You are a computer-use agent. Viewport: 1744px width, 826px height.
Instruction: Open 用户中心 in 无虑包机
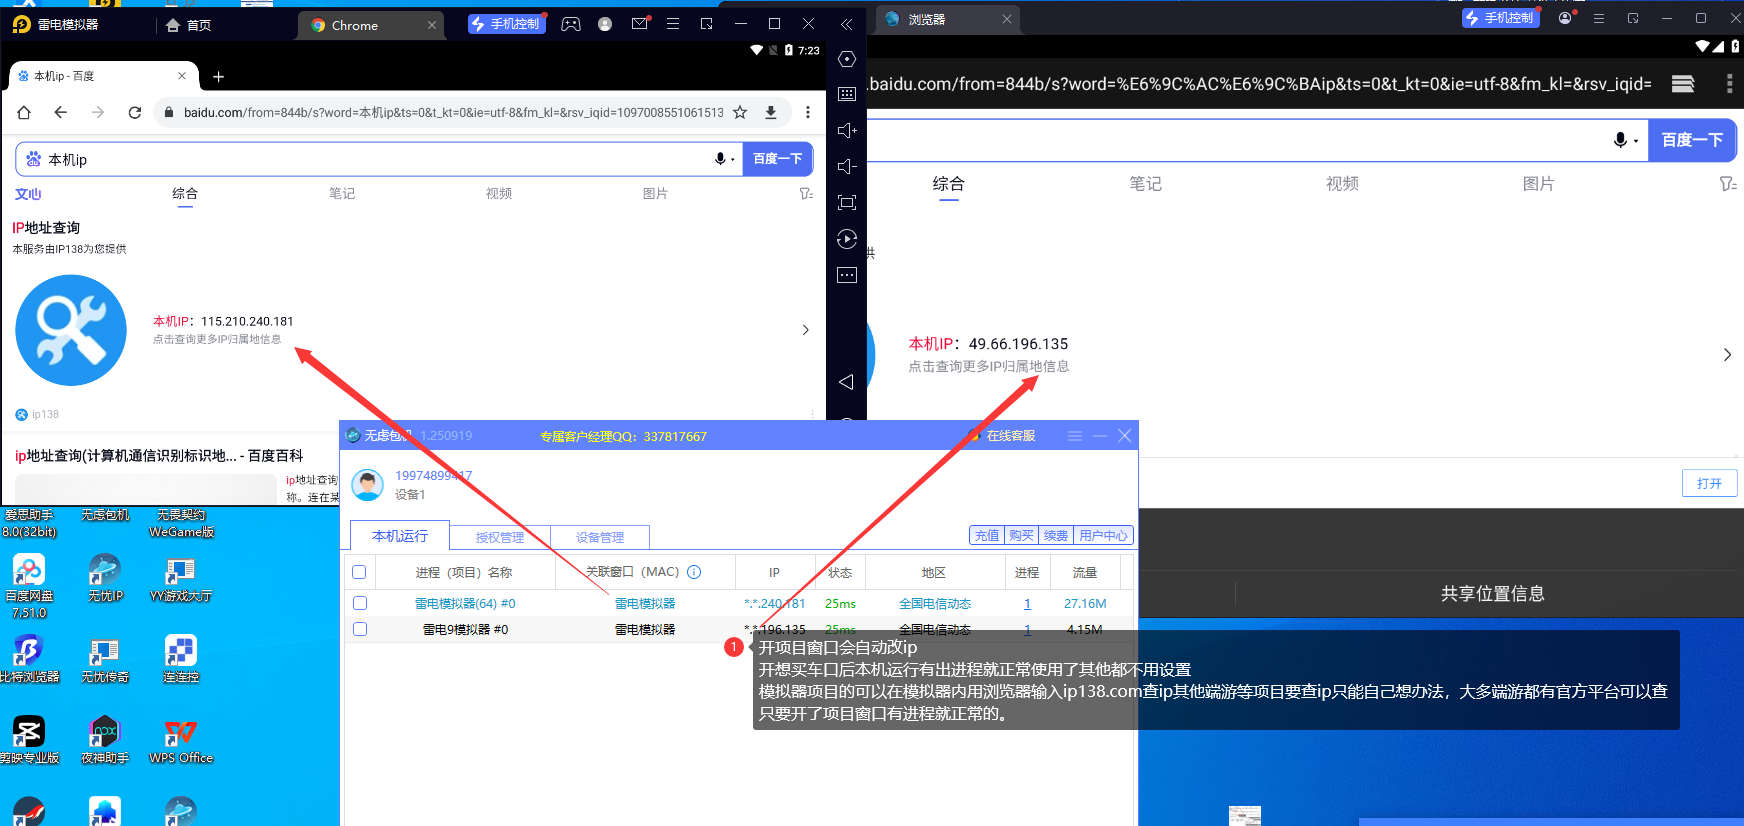click(x=1103, y=536)
